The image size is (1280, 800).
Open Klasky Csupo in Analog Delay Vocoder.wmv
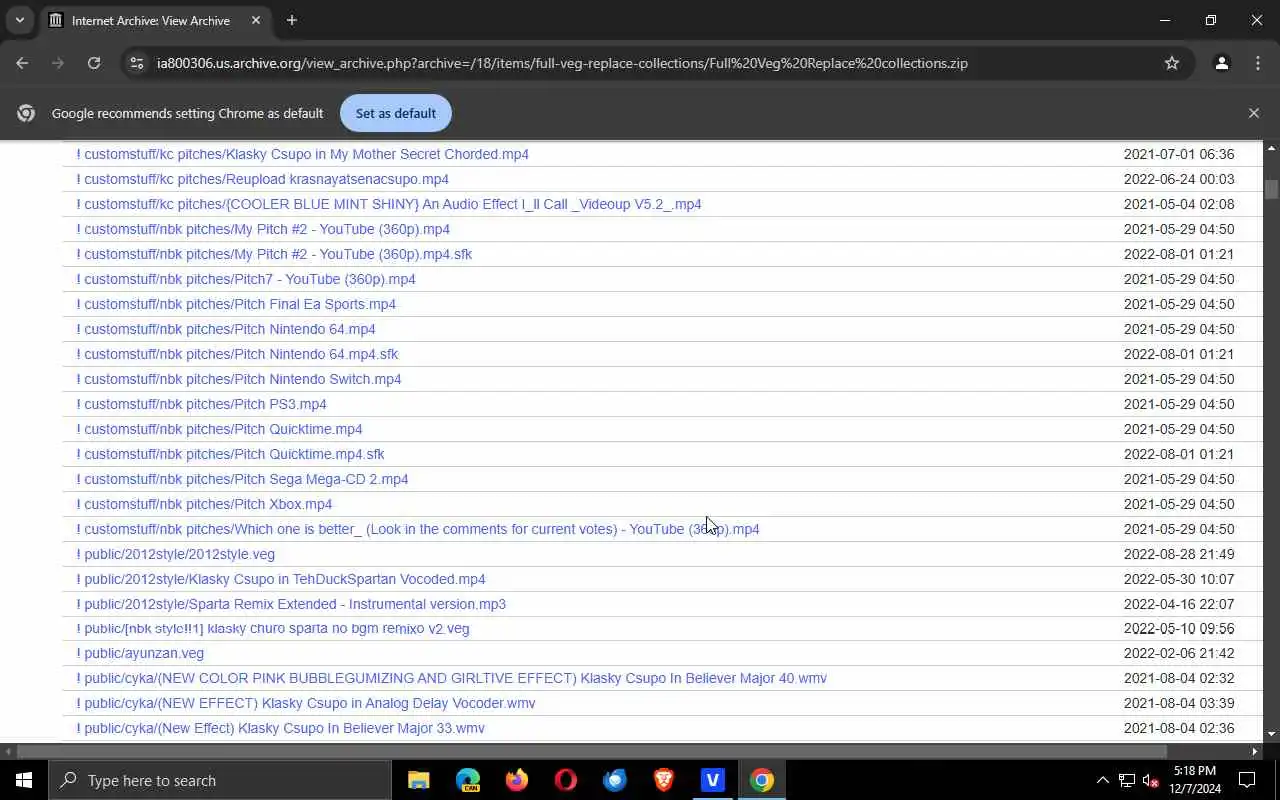click(x=306, y=703)
